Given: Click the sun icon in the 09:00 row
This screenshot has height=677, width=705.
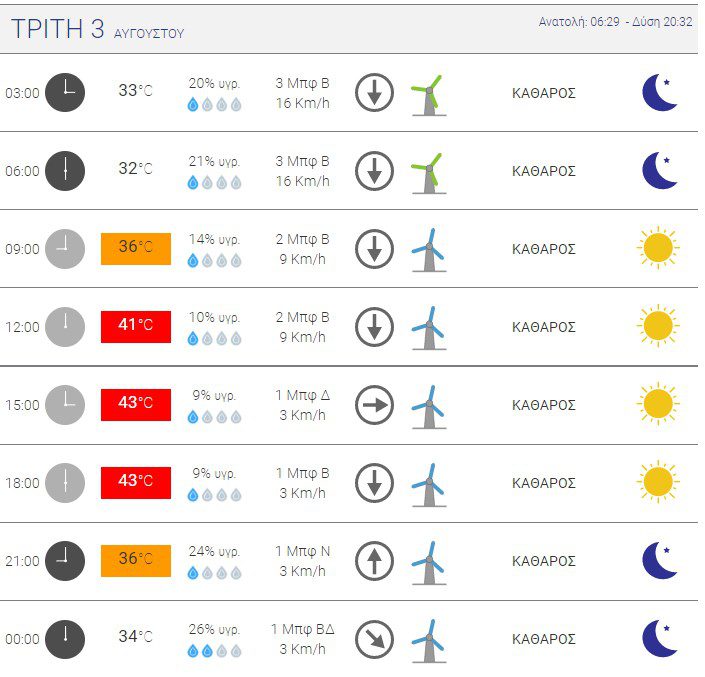Looking at the screenshot, I should 658,248.
